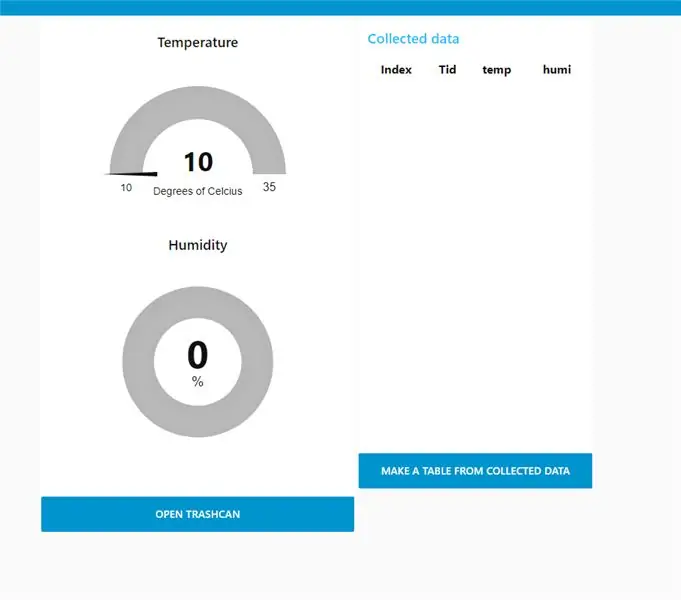This screenshot has width=681, height=600.
Task: Click the humidity value 0 reading
Action: 198,355
